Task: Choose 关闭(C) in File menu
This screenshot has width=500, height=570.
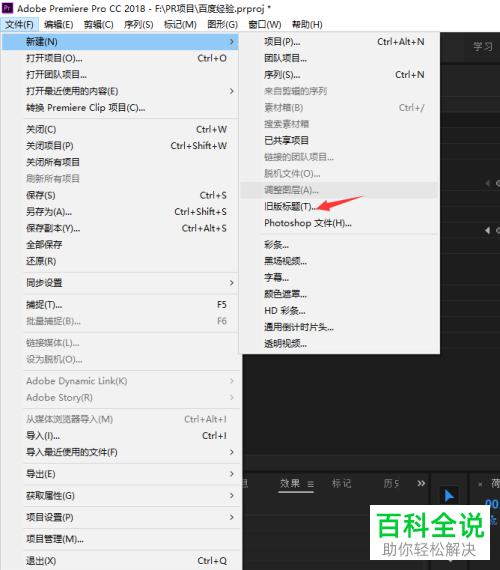Action: tap(120, 129)
